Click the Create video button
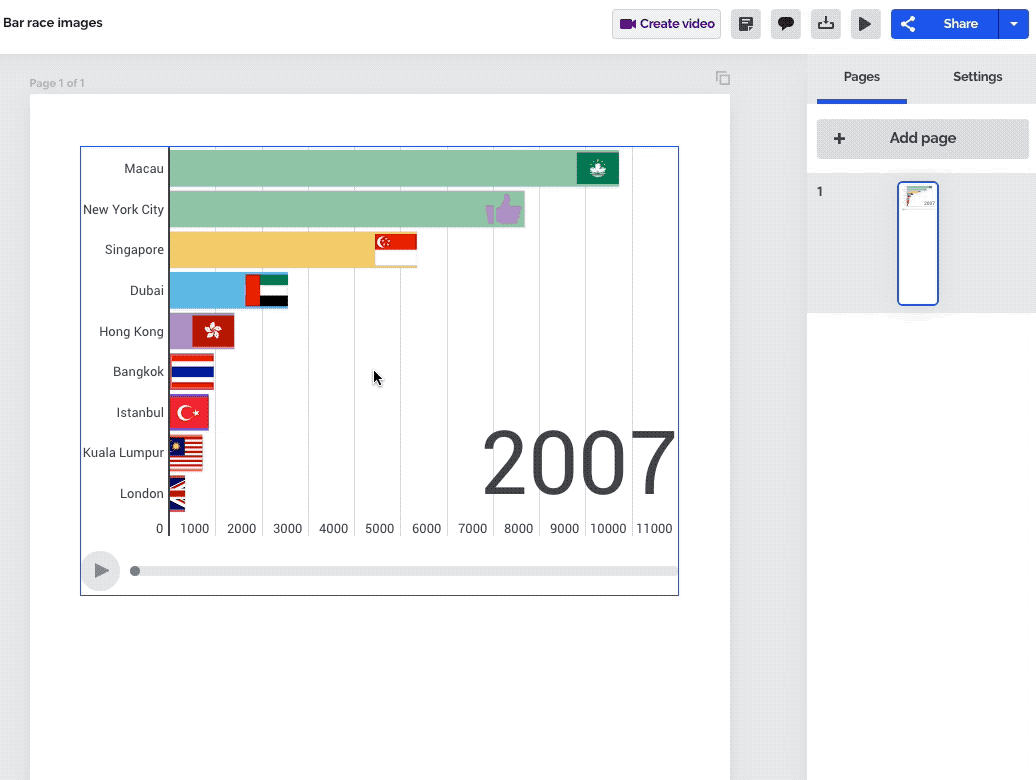 pos(667,24)
